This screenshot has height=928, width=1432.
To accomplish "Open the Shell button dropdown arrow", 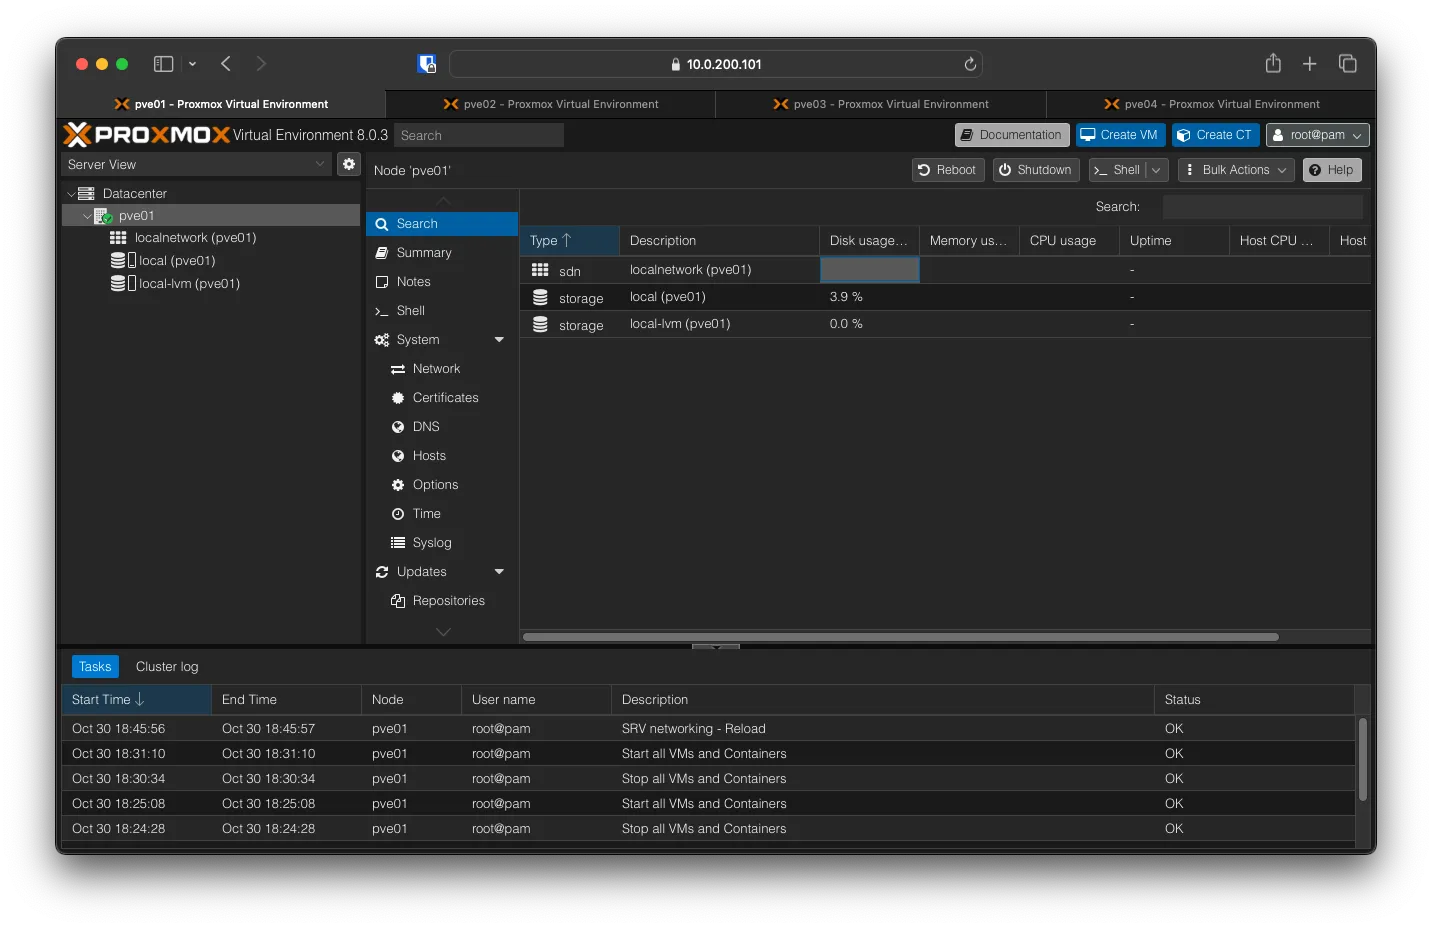I will click(1156, 170).
